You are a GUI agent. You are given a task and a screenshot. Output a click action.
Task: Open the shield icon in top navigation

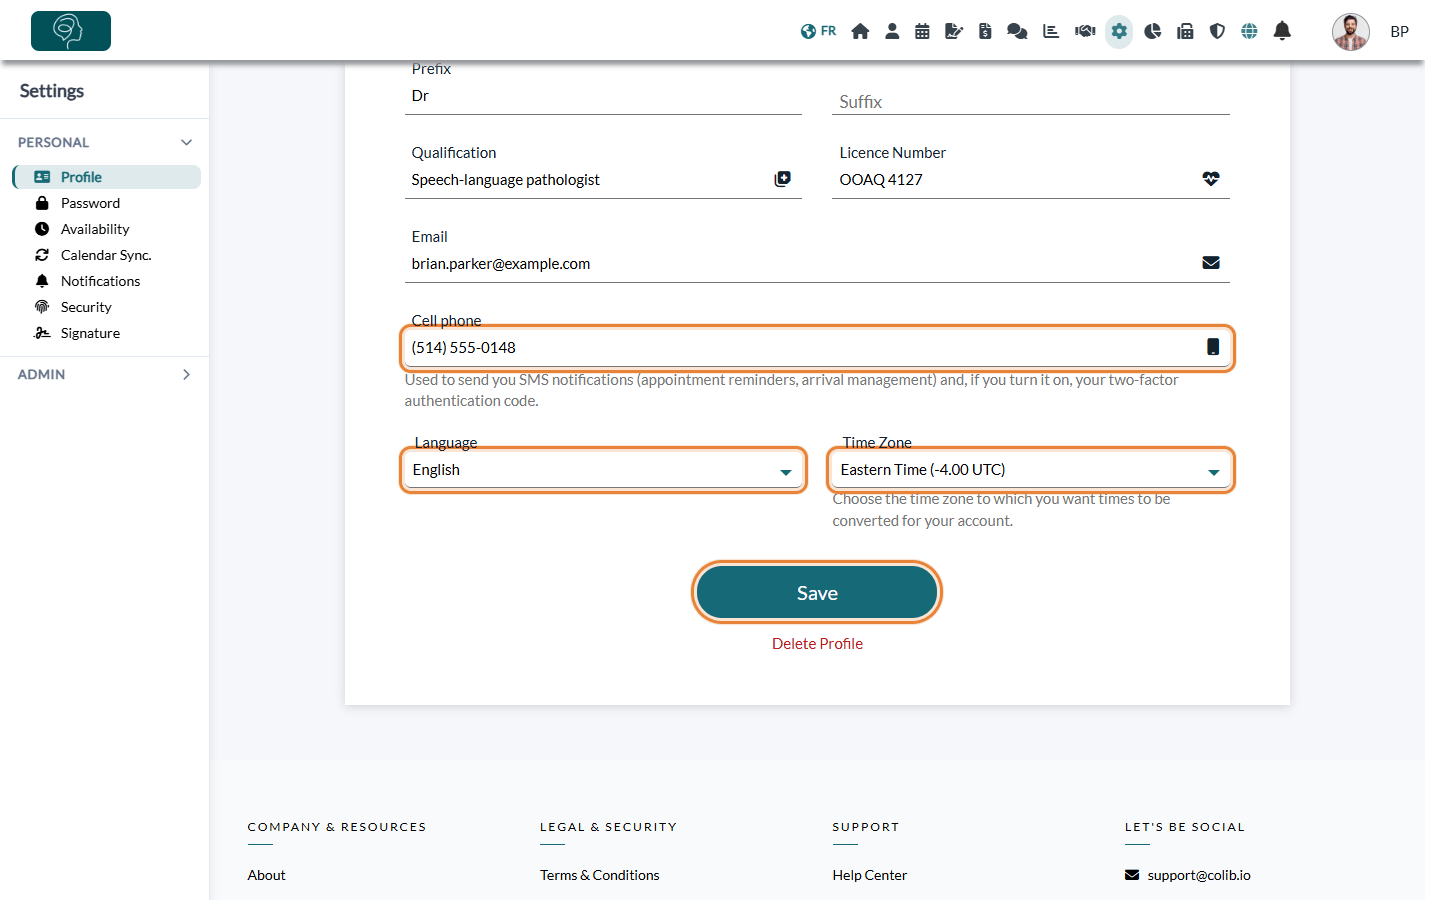point(1217,31)
